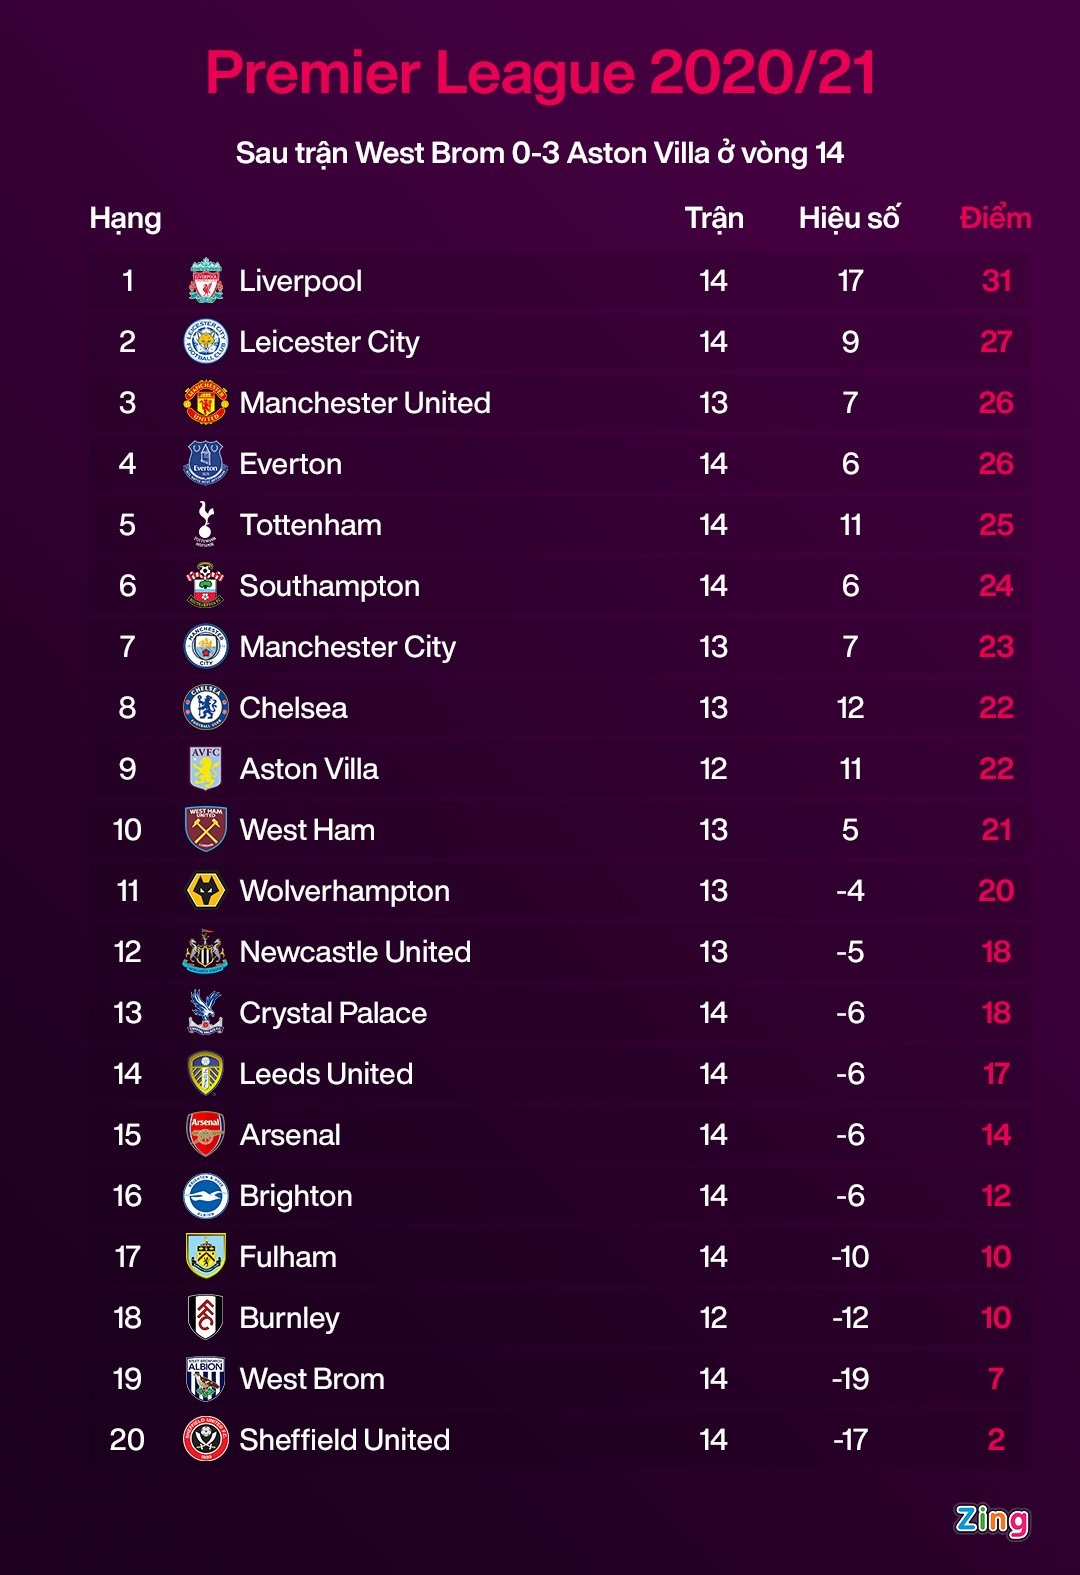This screenshot has width=1080, height=1575.
Task: Click the Manchester United crest
Action: [x=206, y=403]
